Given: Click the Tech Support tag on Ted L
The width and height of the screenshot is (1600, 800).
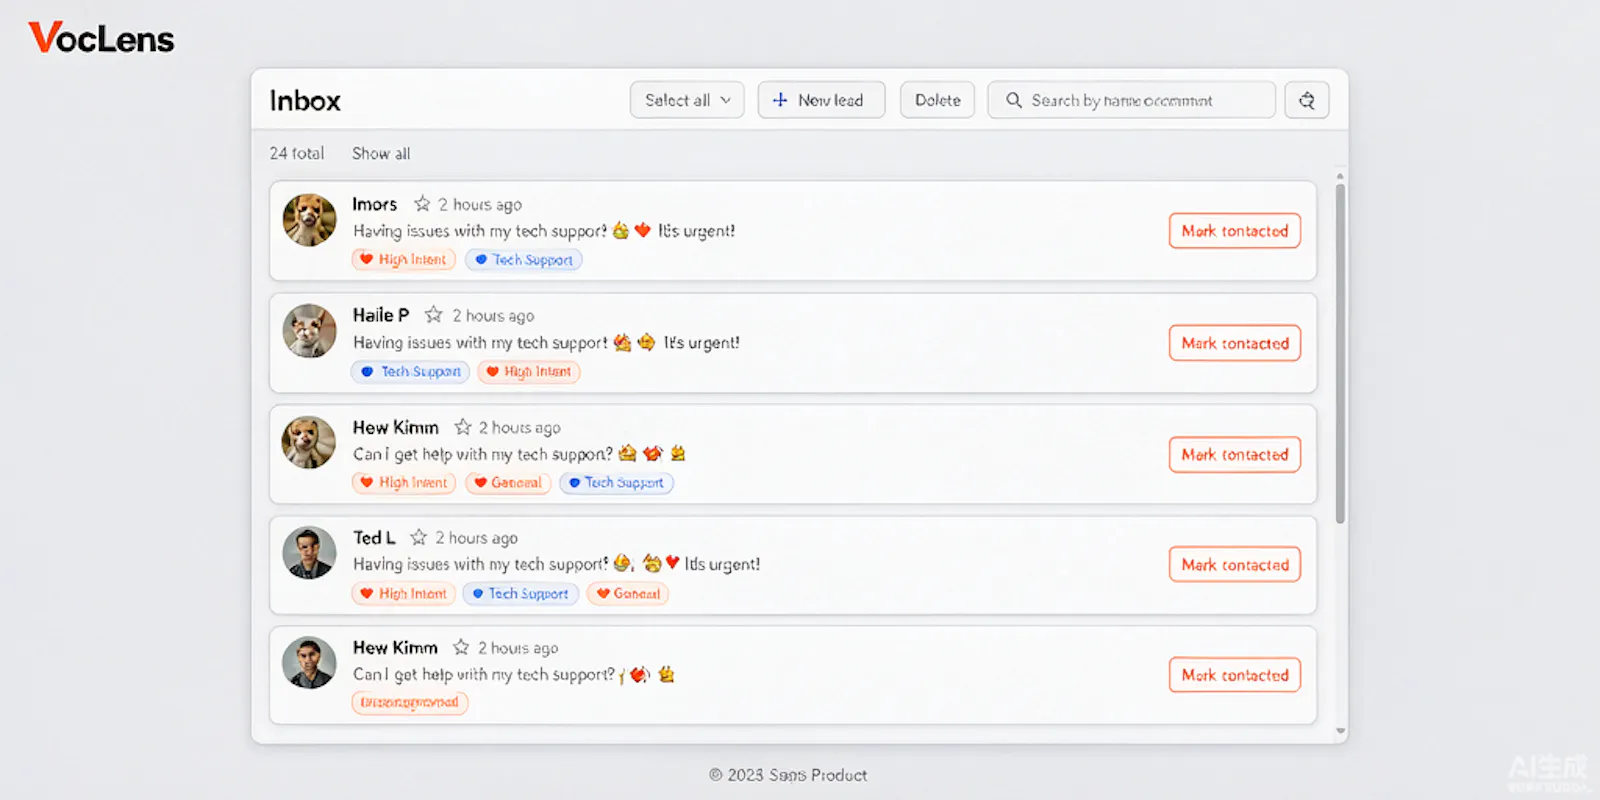Looking at the screenshot, I should pyautogui.click(x=520, y=593).
